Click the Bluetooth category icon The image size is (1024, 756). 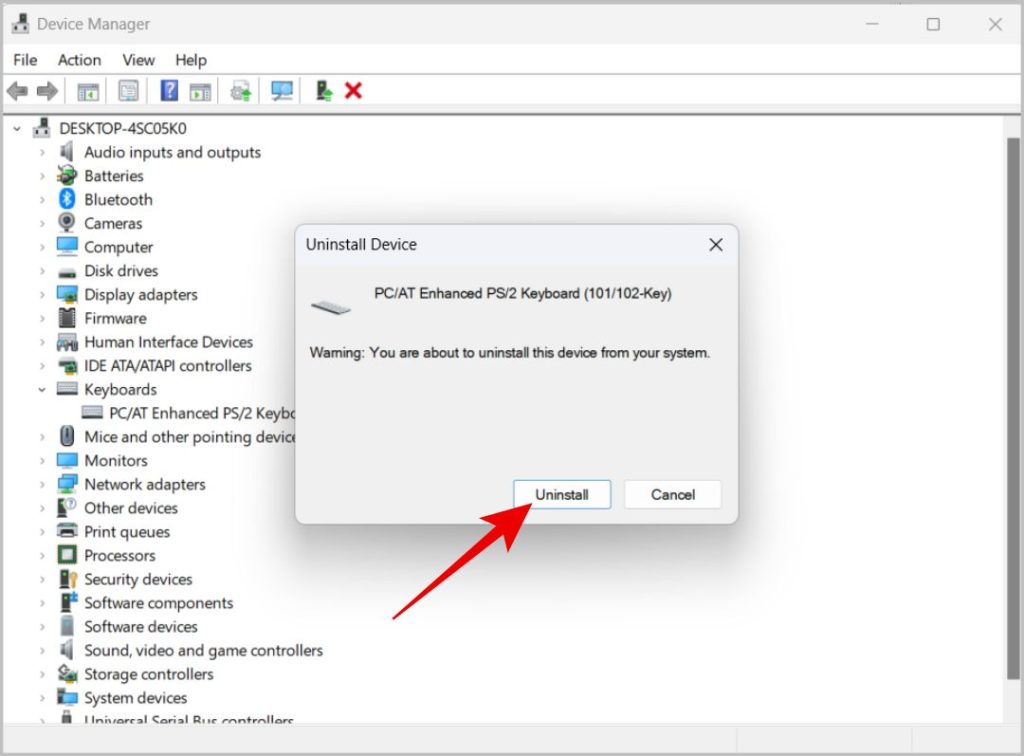pos(67,199)
